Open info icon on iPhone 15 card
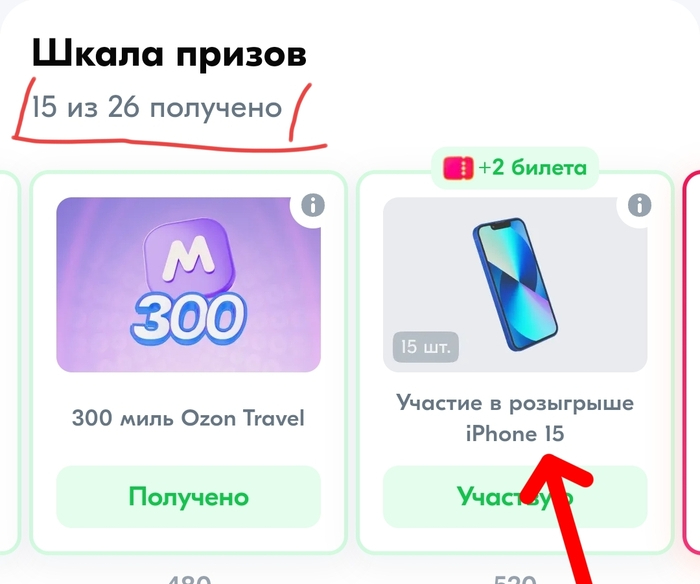 (639, 205)
